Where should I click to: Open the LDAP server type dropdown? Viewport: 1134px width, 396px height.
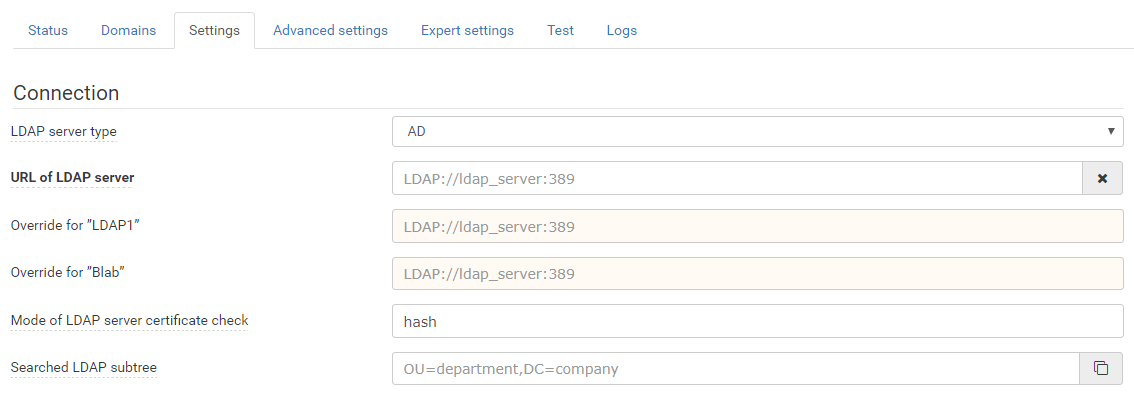click(x=757, y=132)
